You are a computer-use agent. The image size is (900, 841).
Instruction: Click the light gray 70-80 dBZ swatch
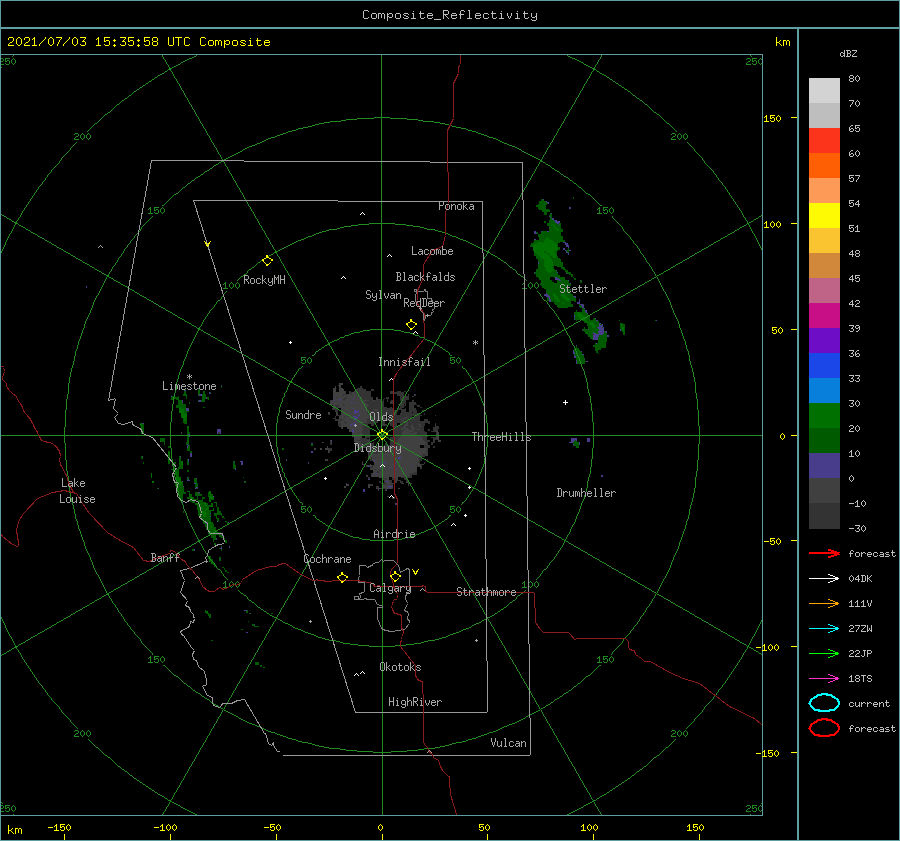point(824,91)
